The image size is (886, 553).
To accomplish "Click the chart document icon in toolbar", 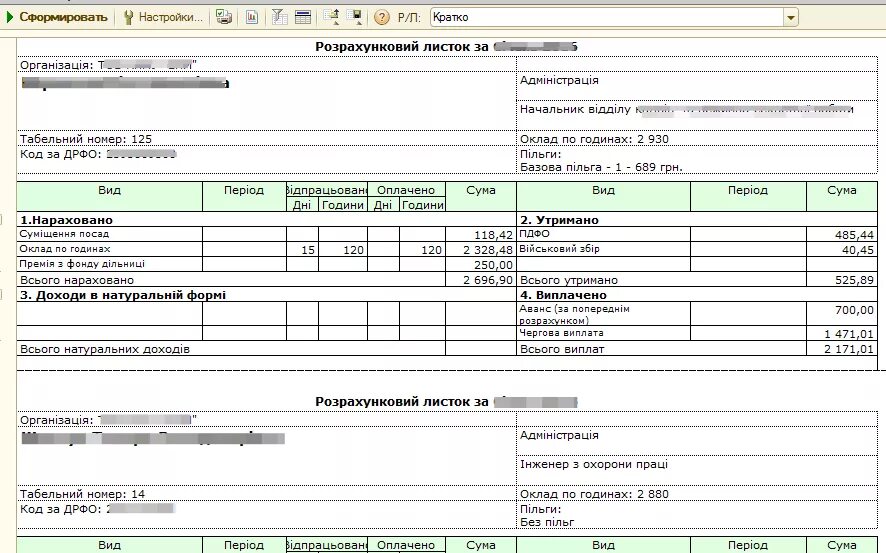I will 252,18.
